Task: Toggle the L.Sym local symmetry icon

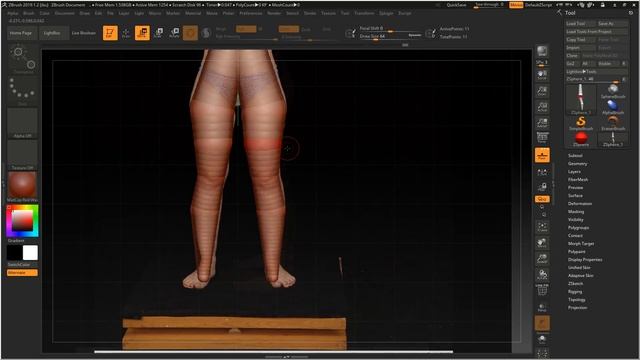Action: (x=542, y=172)
